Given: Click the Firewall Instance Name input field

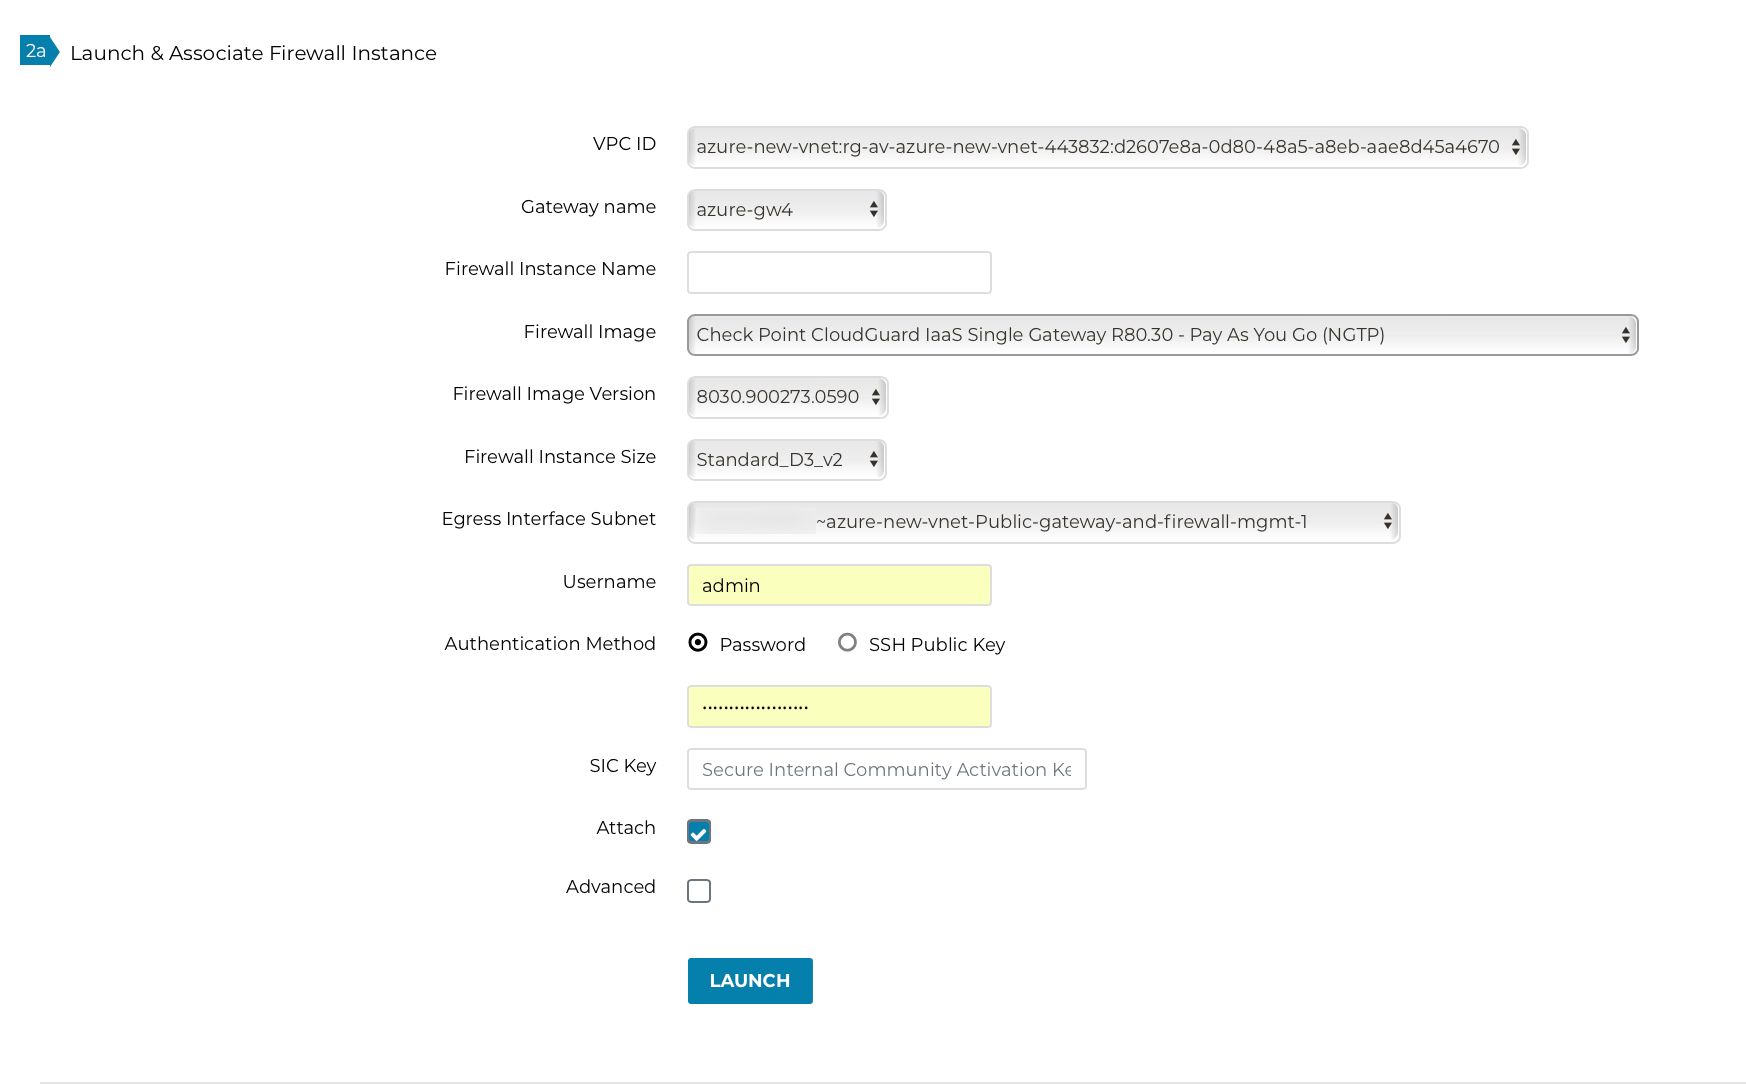Looking at the screenshot, I should pos(838,272).
